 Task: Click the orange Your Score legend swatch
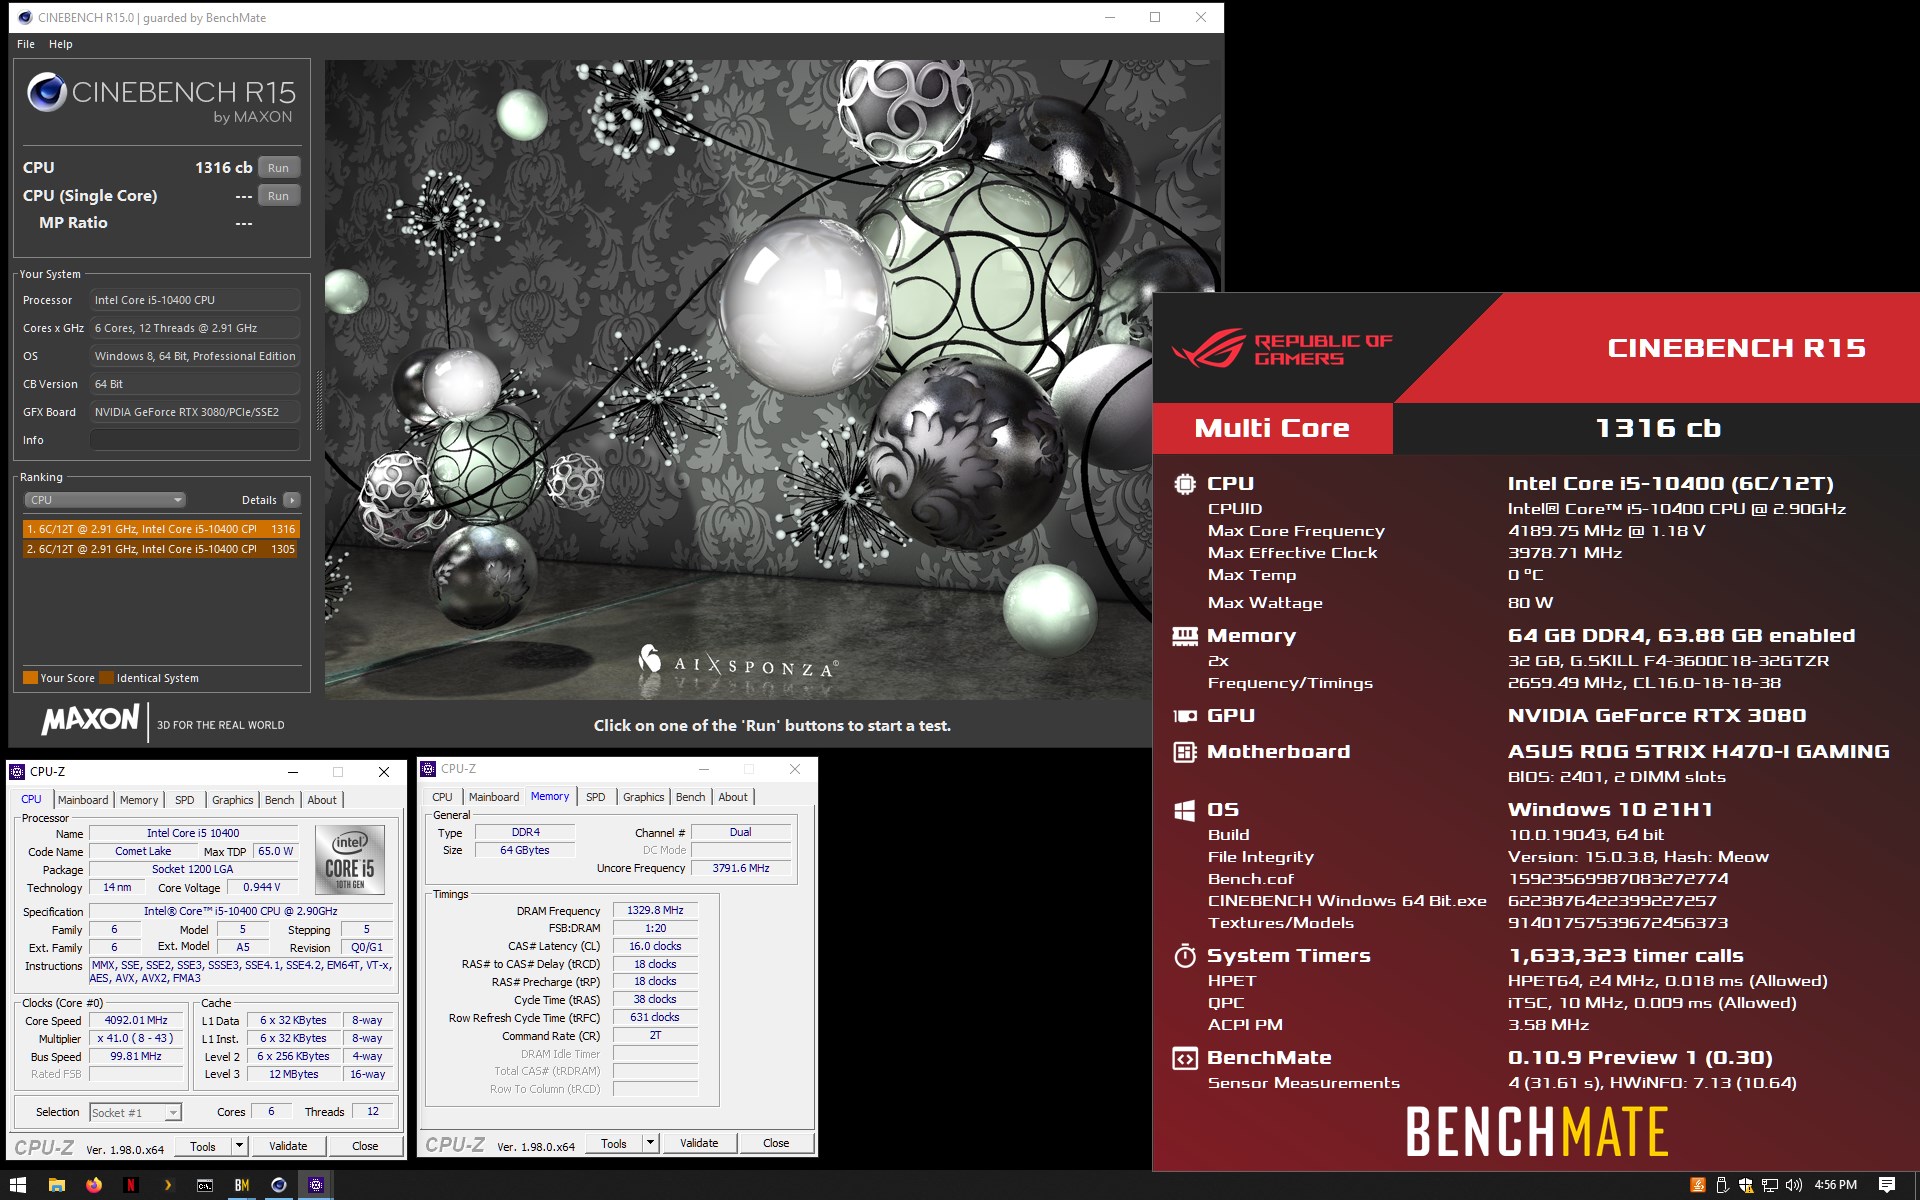coord(30,678)
